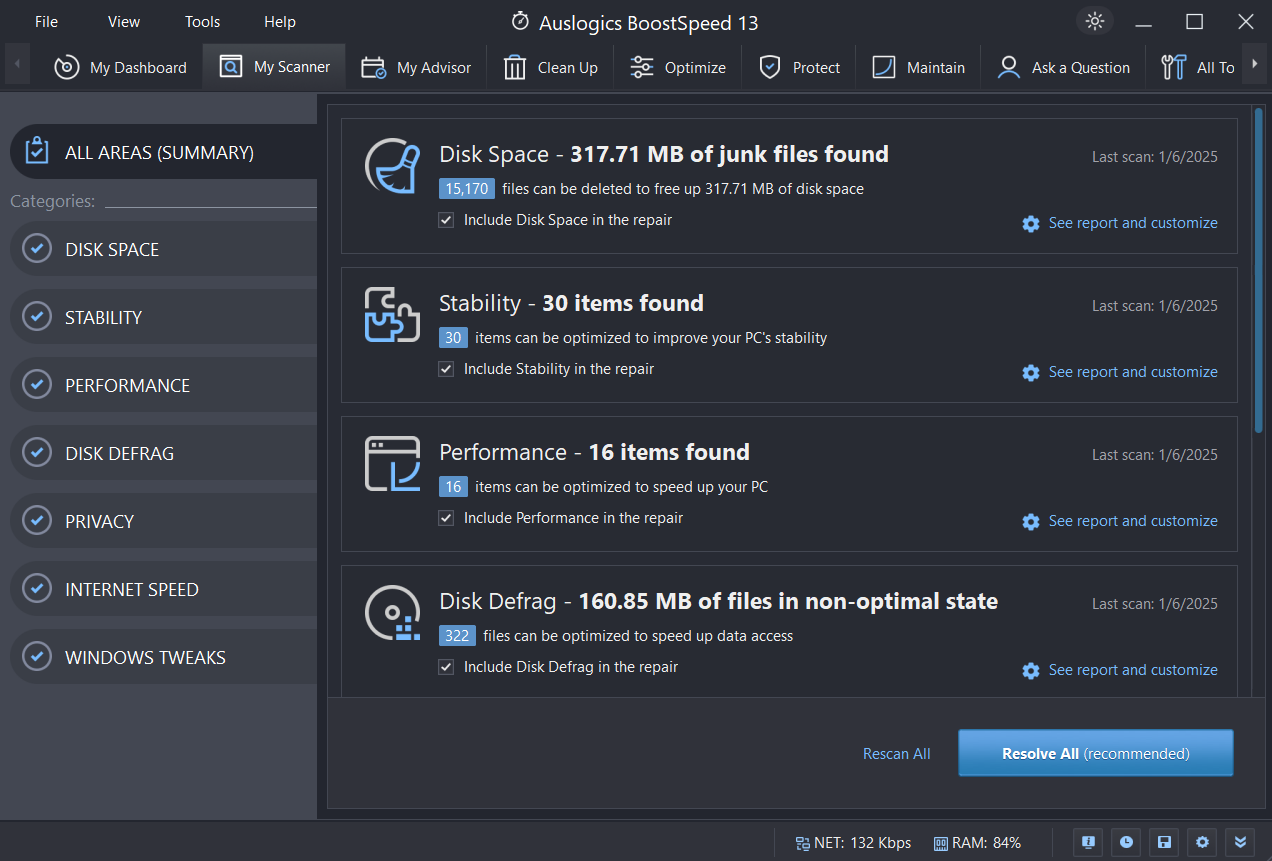Viewport: 1272px width, 861px height.
Task: Click the All Areas clipboard icon
Action: pos(37,152)
